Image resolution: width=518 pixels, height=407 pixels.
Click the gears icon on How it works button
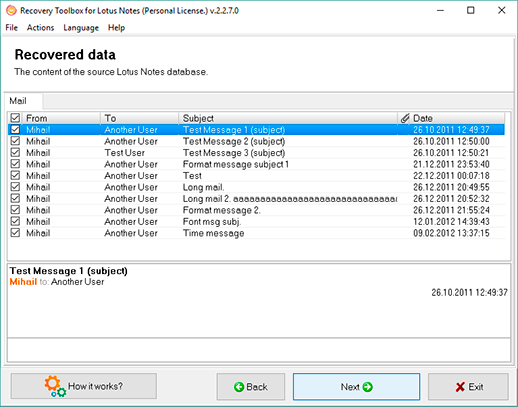(55, 386)
